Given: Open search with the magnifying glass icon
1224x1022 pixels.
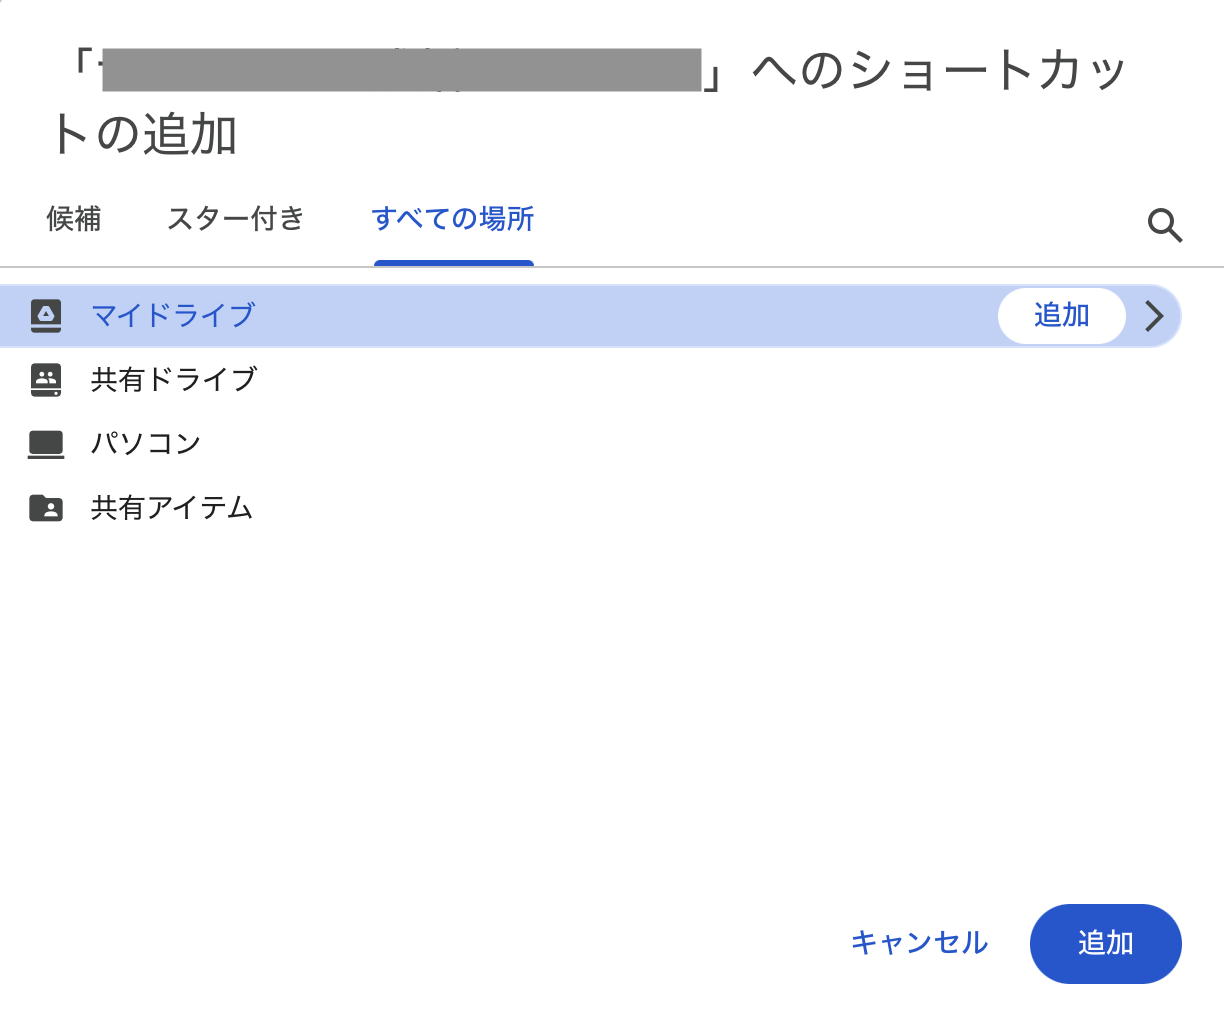Looking at the screenshot, I should (x=1164, y=226).
